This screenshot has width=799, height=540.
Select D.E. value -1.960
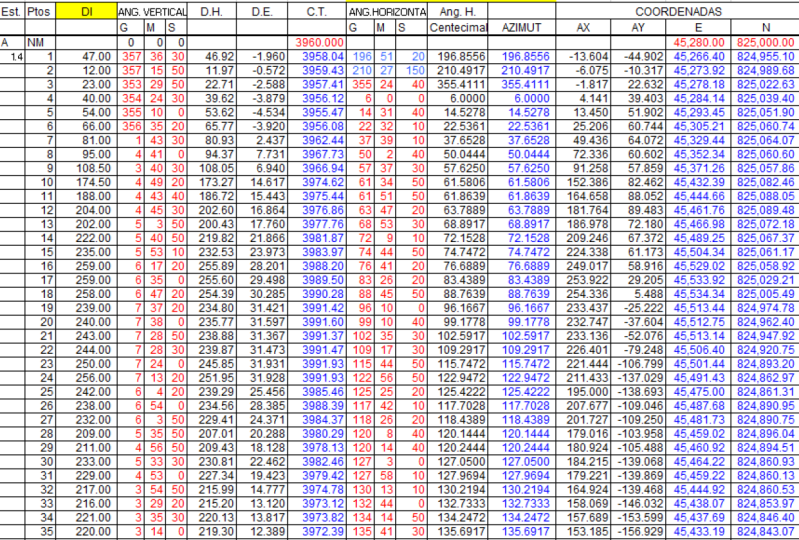click(268, 57)
